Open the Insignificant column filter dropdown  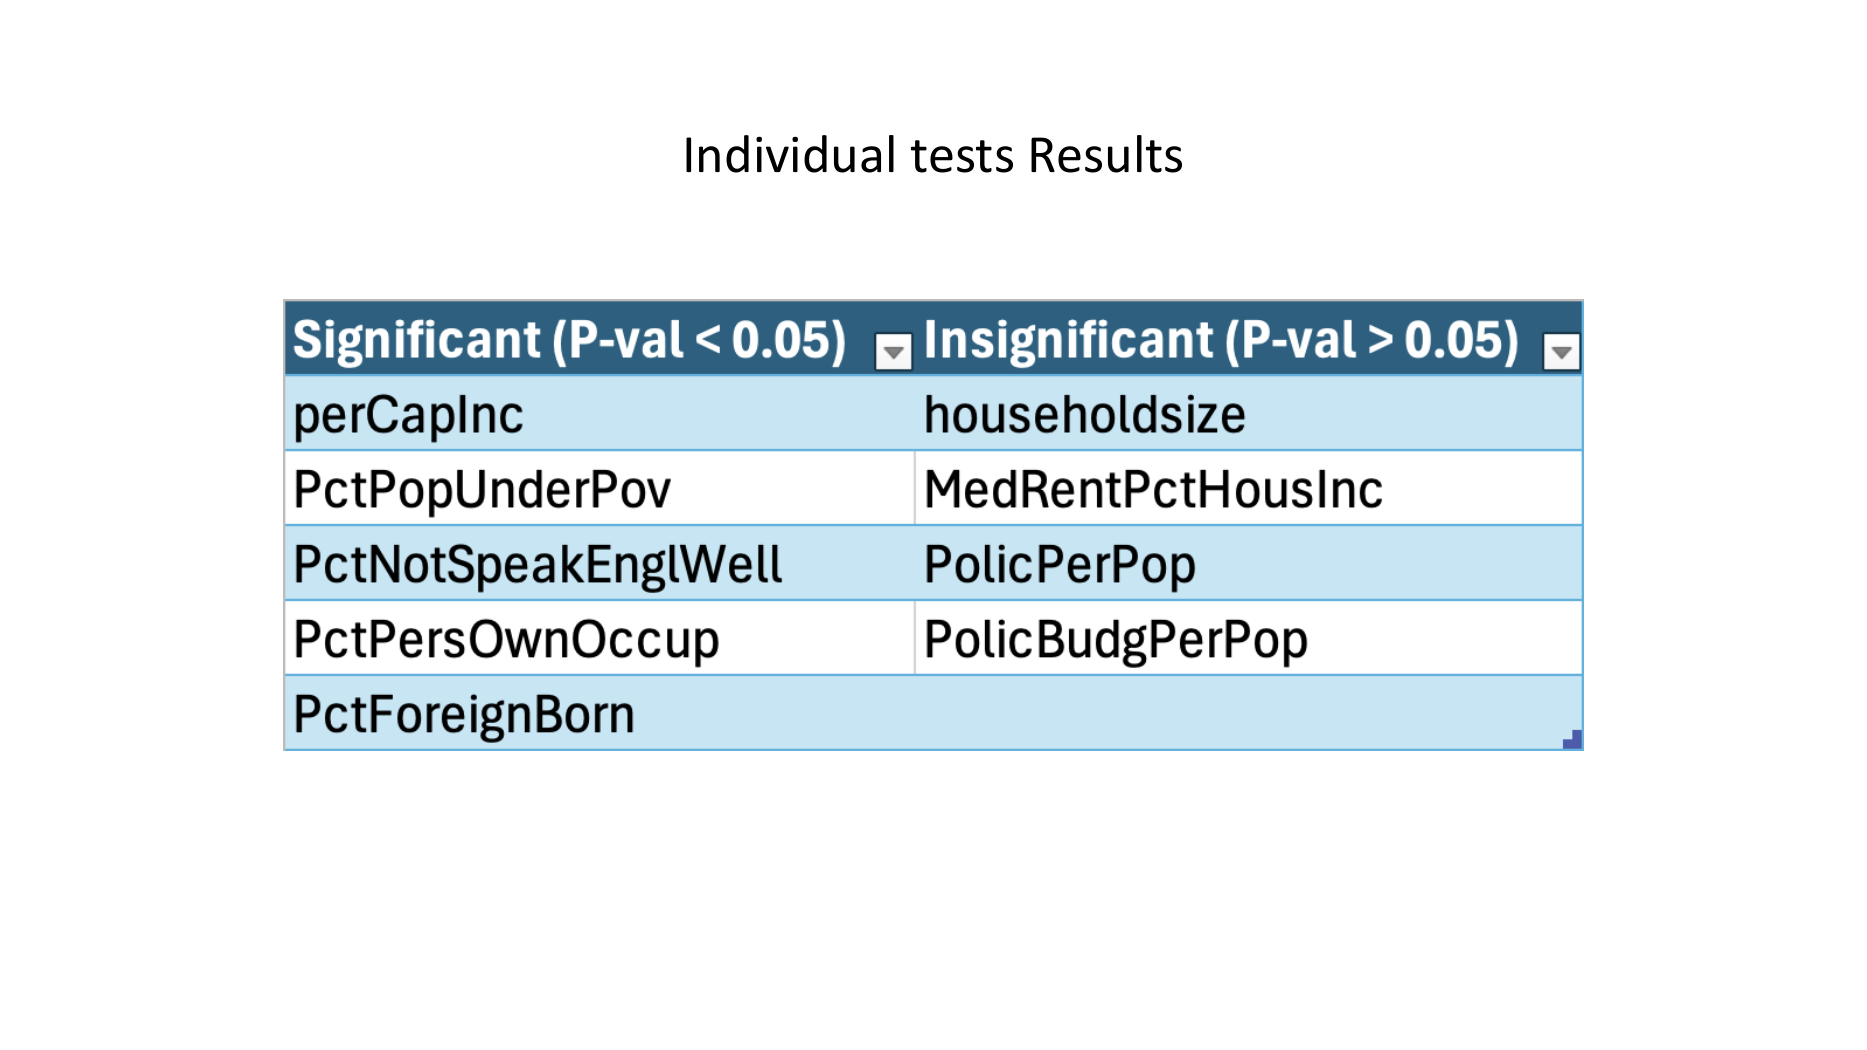tap(1561, 351)
